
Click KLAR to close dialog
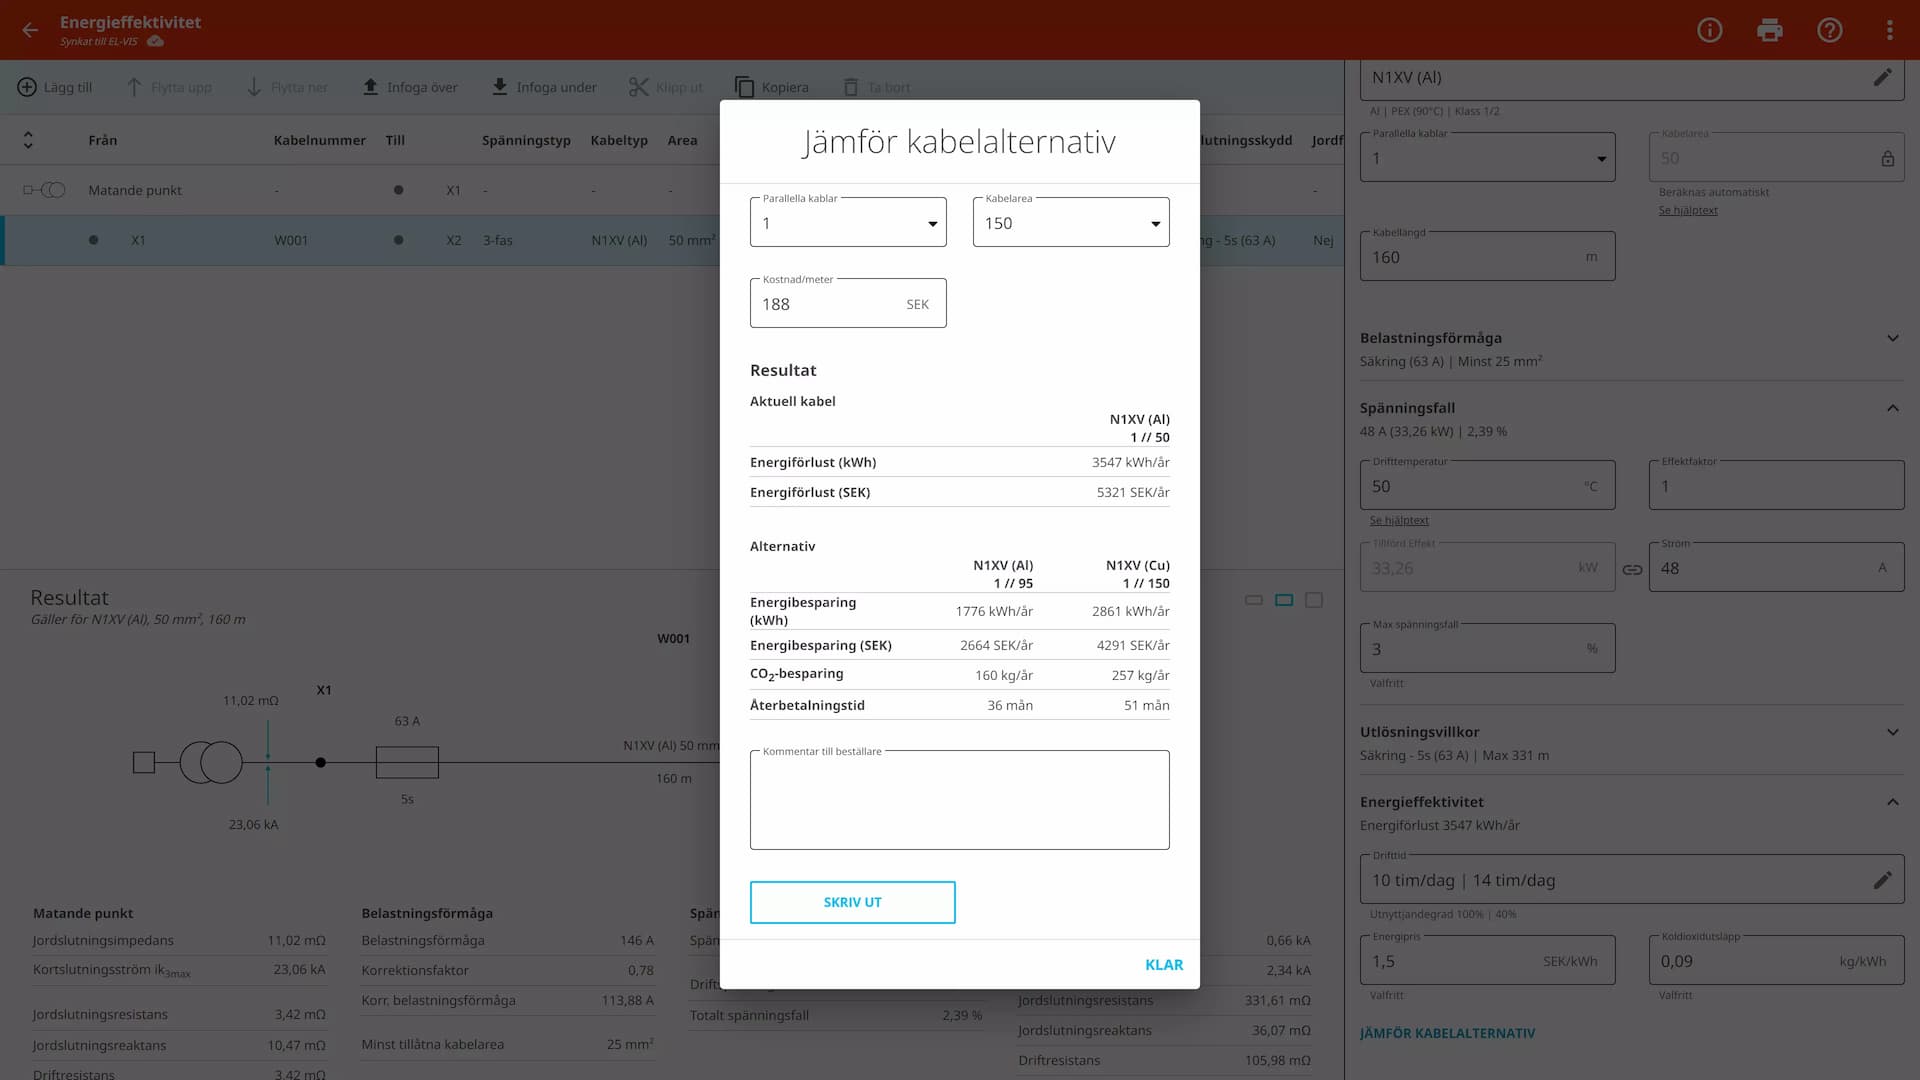(x=1164, y=965)
